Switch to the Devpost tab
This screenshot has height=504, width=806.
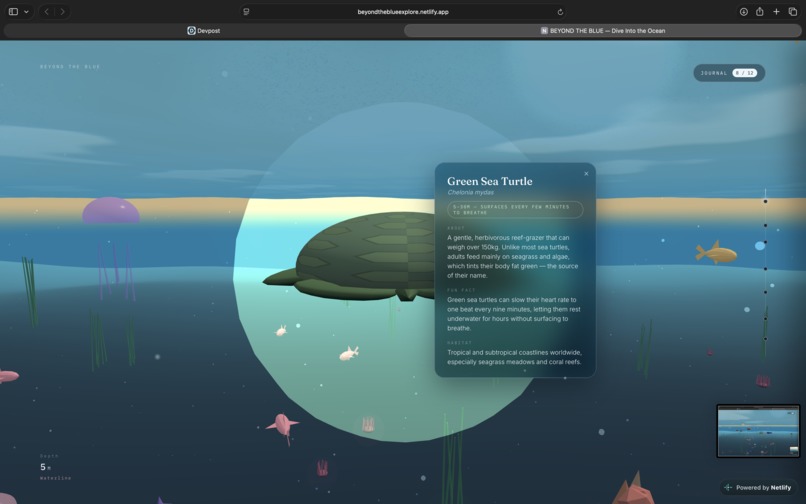(204, 31)
